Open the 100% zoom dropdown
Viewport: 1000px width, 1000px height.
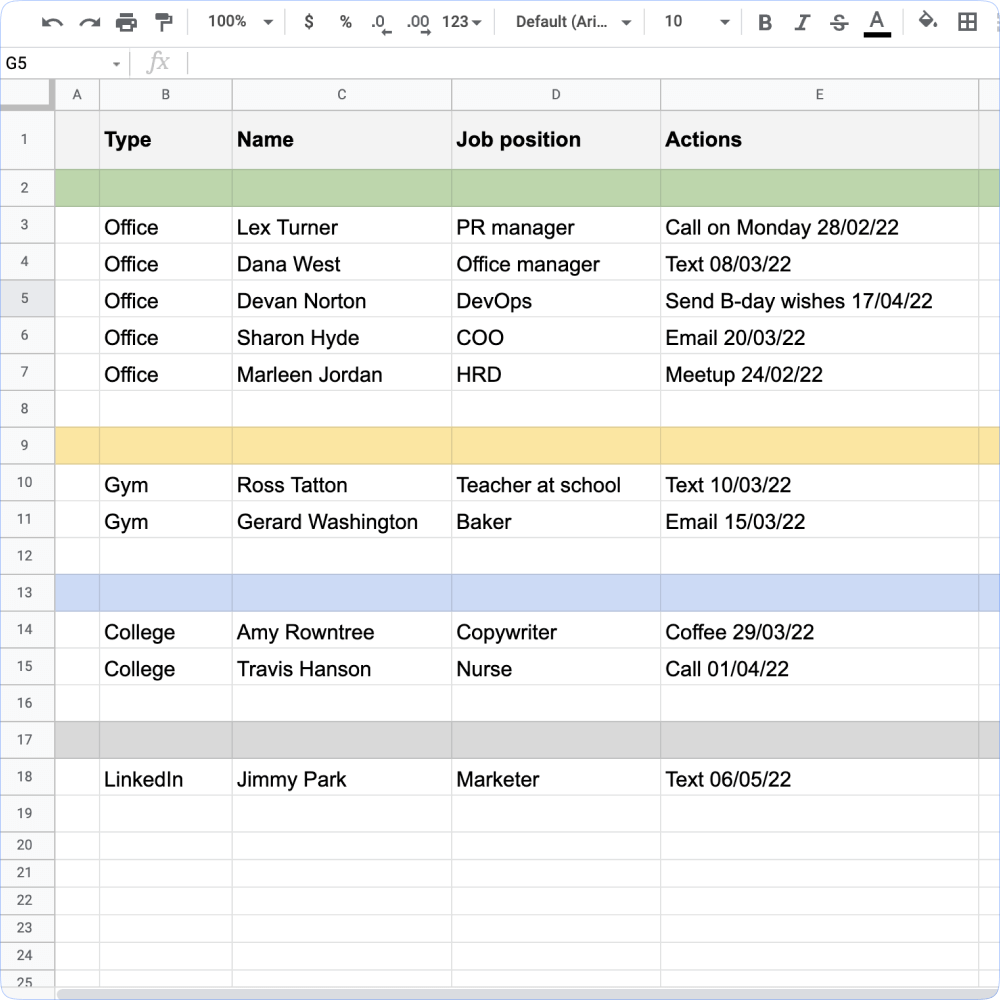[x=240, y=22]
